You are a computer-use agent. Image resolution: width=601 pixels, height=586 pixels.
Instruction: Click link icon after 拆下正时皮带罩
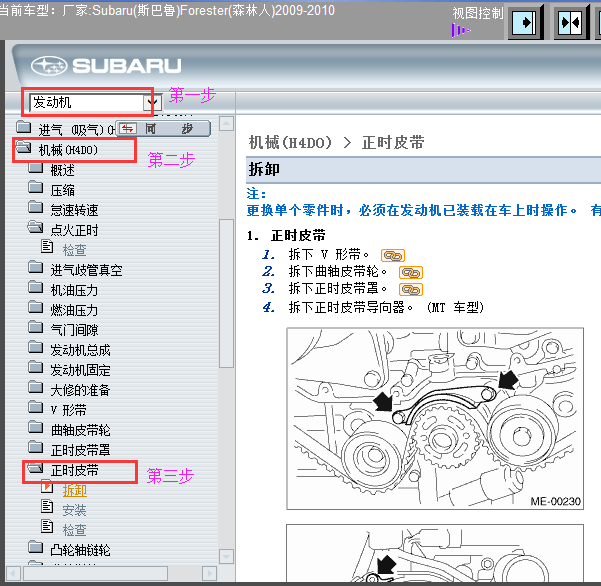[x=411, y=289]
